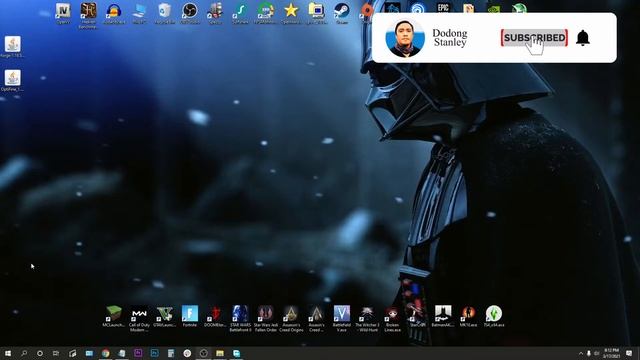Open the MK11 shortcut

click(468, 316)
